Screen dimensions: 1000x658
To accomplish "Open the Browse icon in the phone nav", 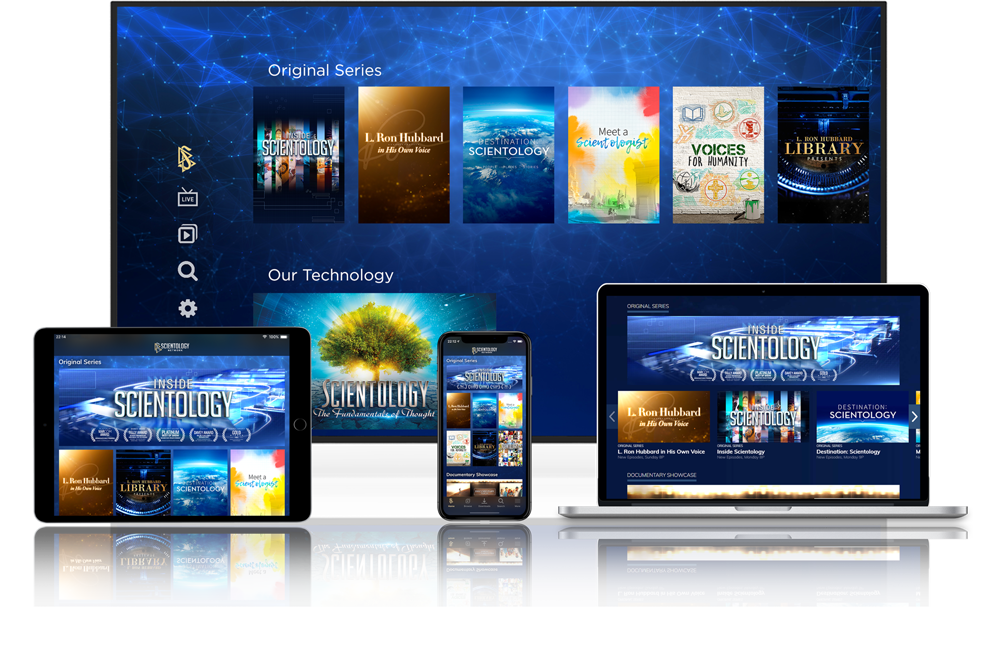I will (x=468, y=500).
